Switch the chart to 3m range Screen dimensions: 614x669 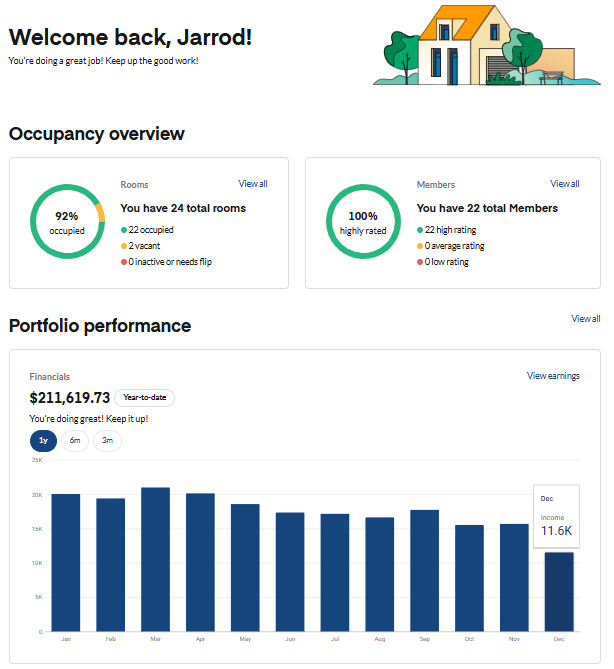[x=107, y=440]
